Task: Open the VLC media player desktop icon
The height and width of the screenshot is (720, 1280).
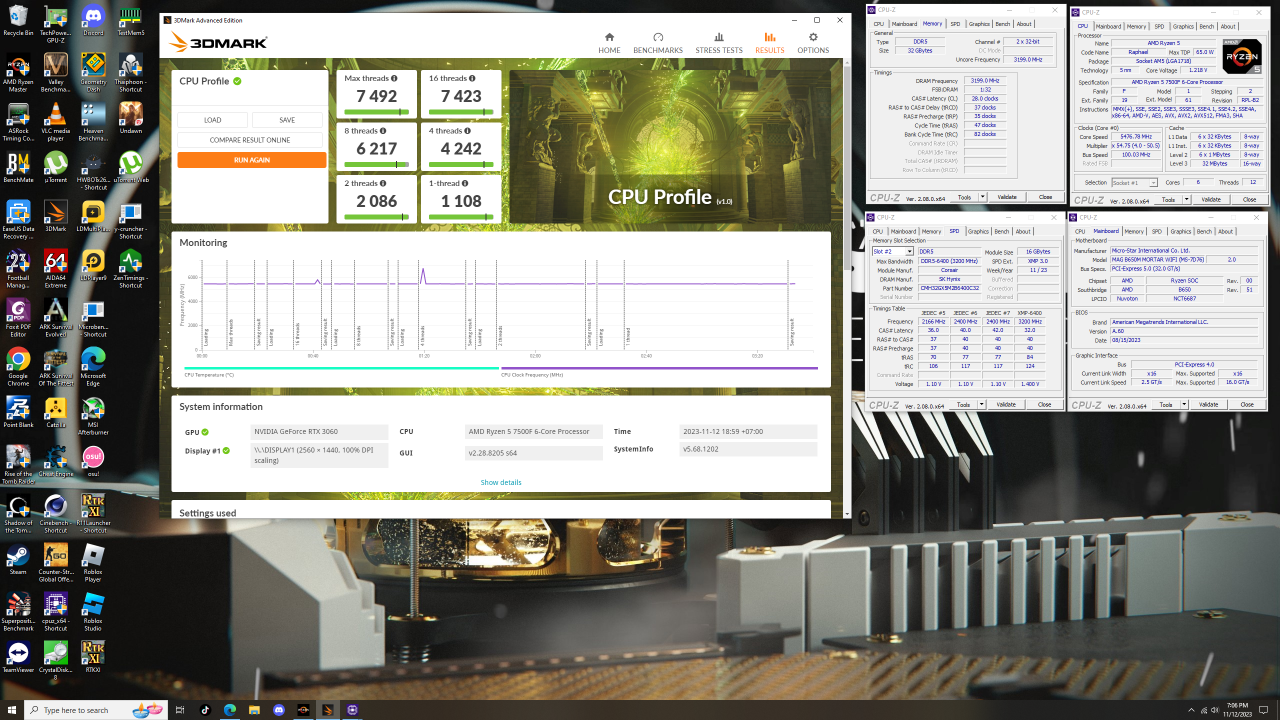Action: click(56, 120)
